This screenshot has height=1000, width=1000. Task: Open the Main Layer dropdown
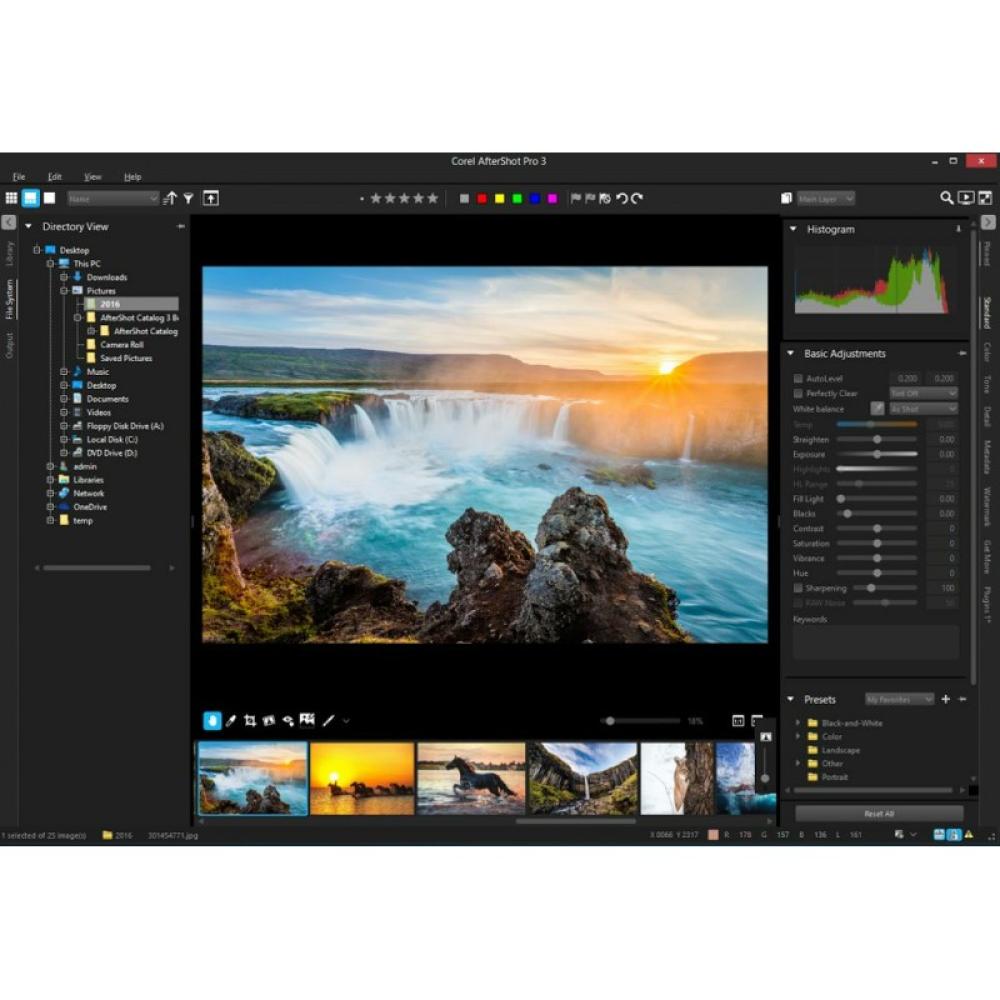(x=825, y=198)
